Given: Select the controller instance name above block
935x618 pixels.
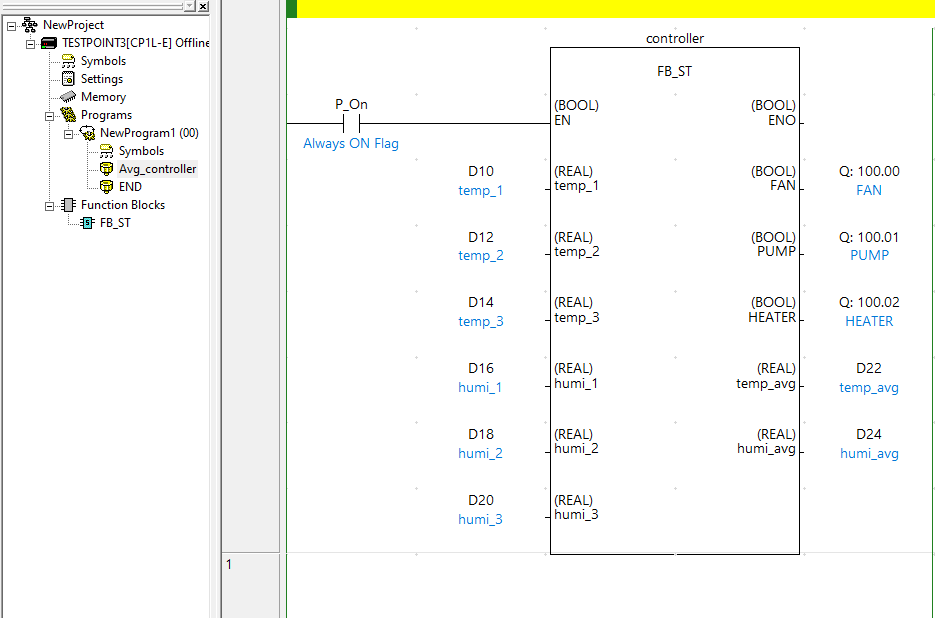Looking at the screenshot, I should click(x=675, y=38).
